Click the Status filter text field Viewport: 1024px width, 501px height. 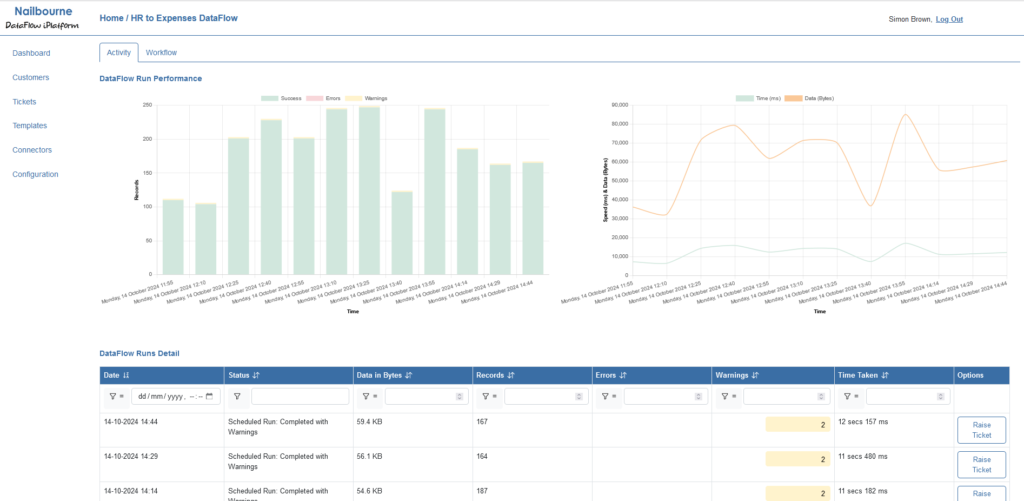point(299,397)
